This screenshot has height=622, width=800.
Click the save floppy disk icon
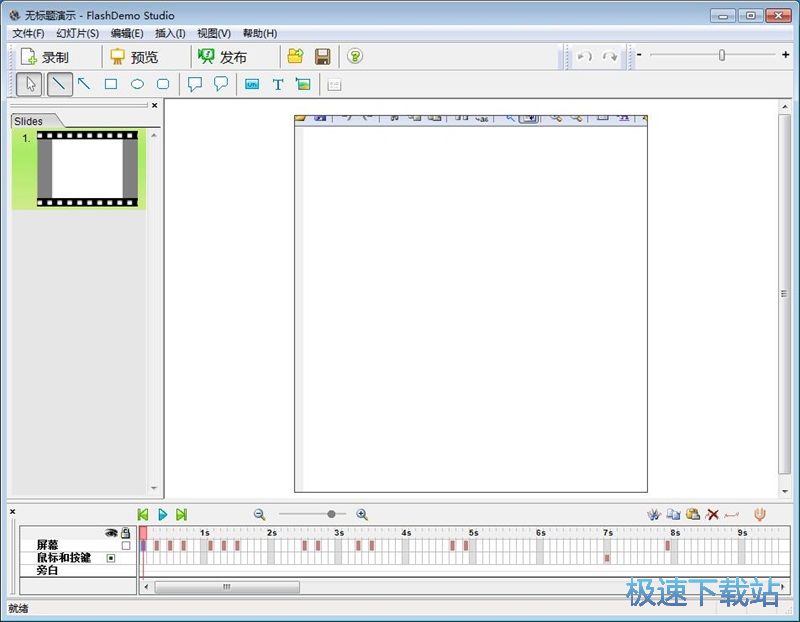point(322,57)
